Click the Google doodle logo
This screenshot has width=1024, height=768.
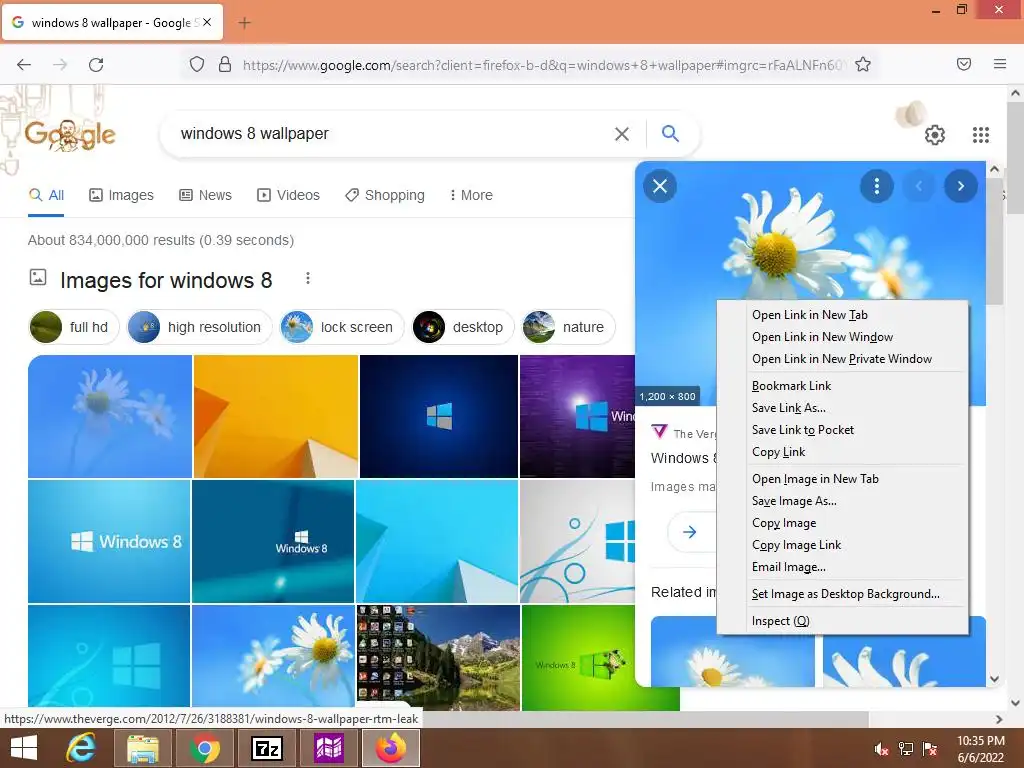pyautogui.click(x=70, y=135)
